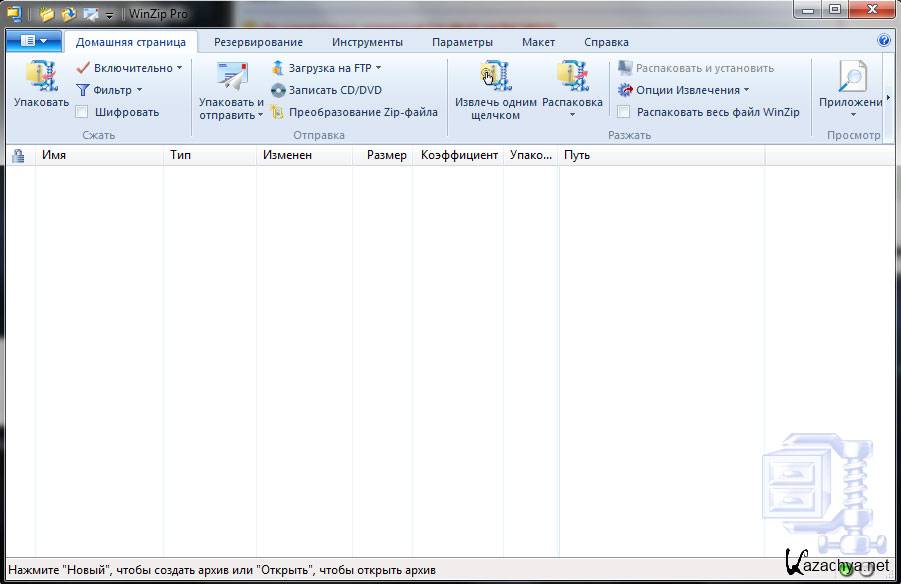Open the Загрузка на FTP dropdown
901x584 pixels.
(x=378, y=68)
